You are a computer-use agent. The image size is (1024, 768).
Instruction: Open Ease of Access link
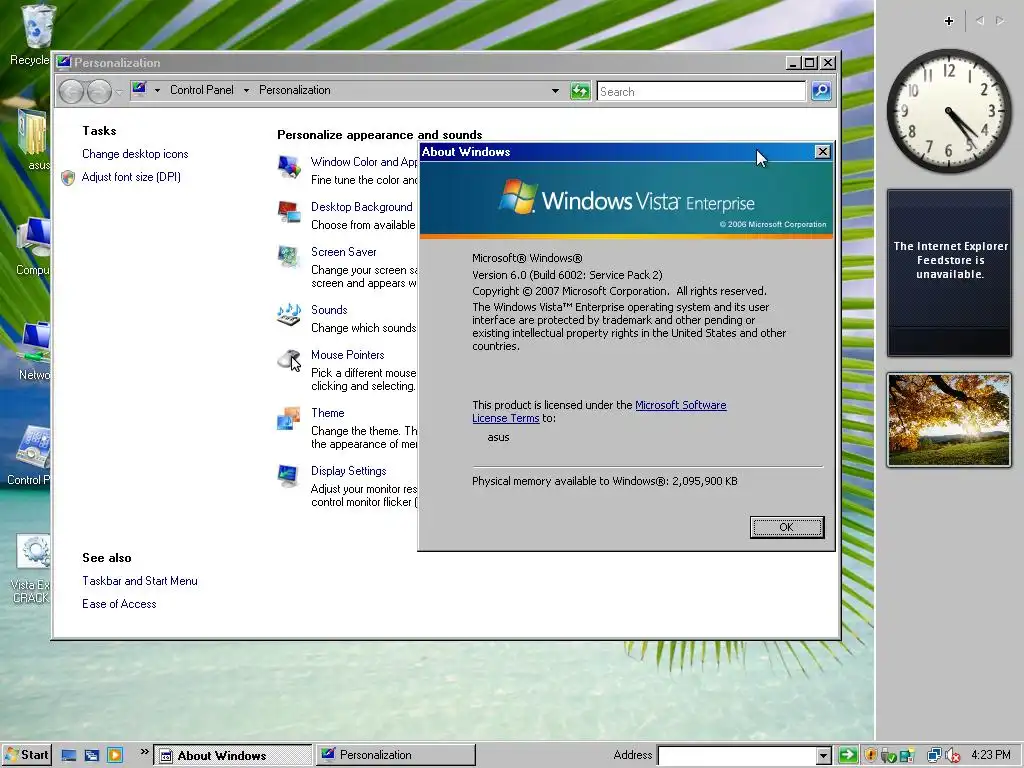pos(120,604)
